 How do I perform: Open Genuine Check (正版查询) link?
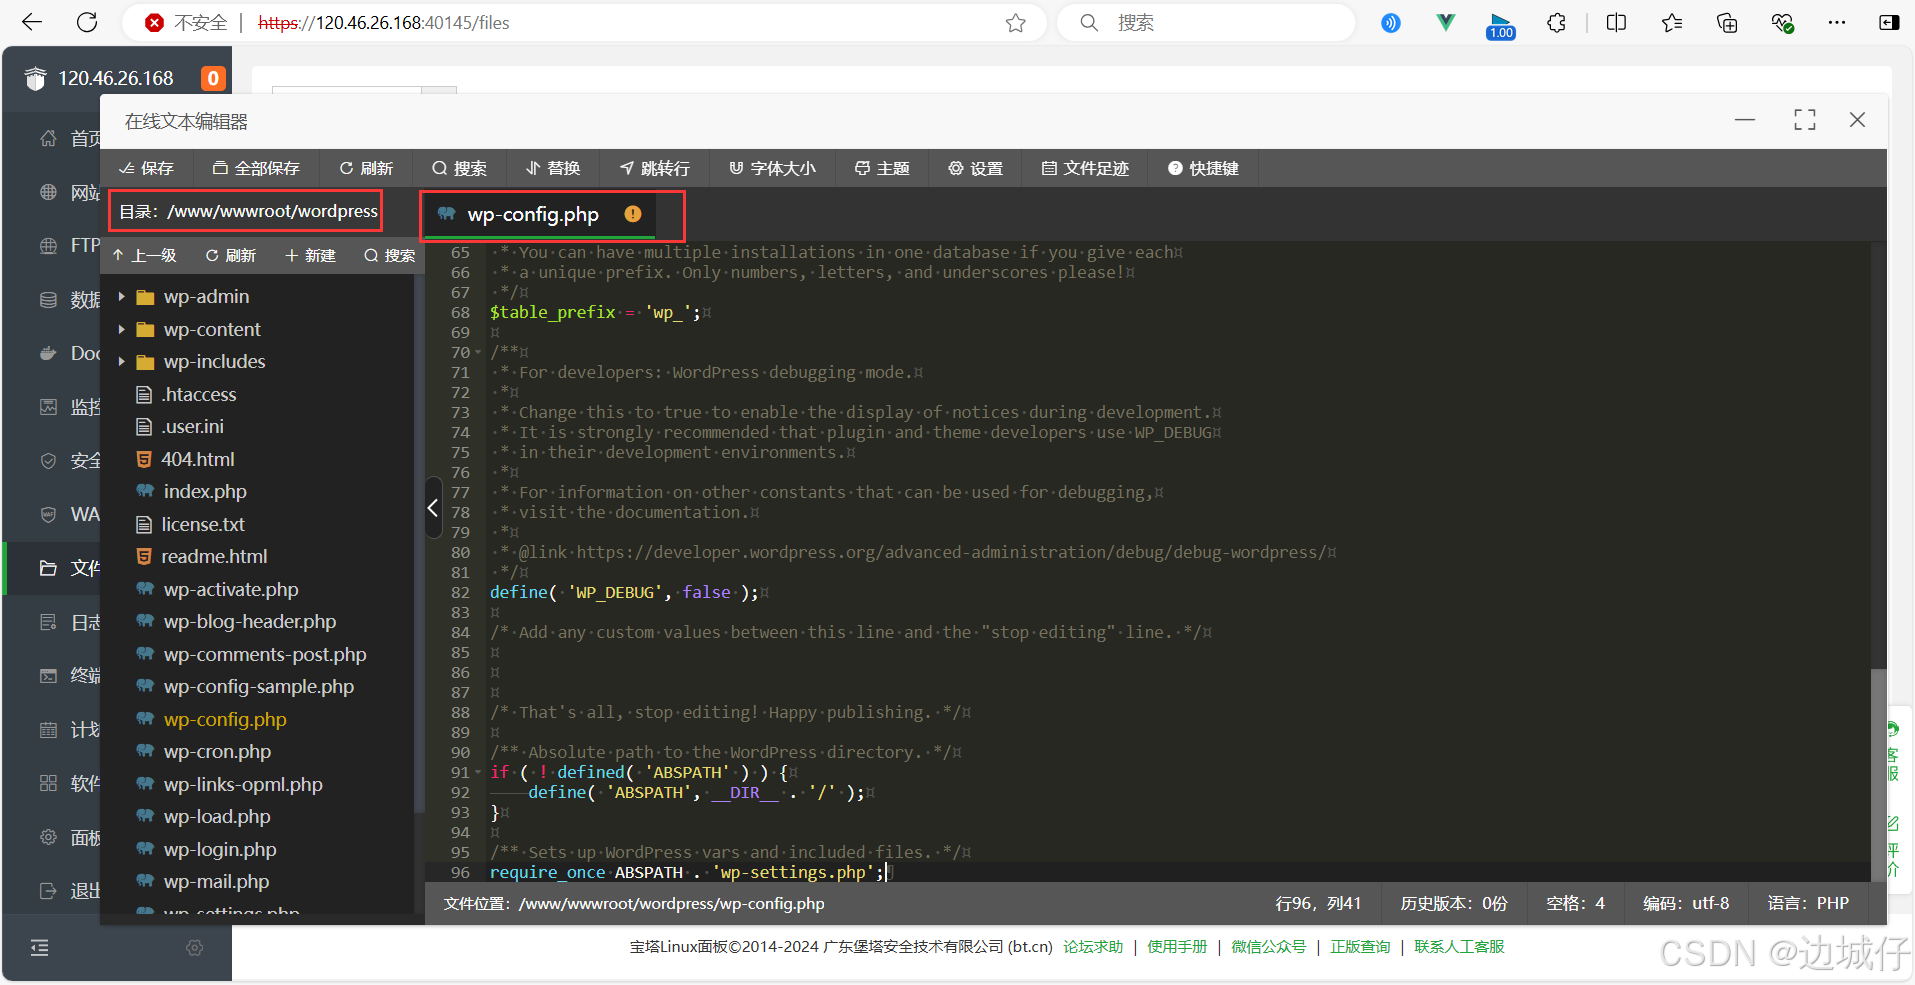(1360, 947)
